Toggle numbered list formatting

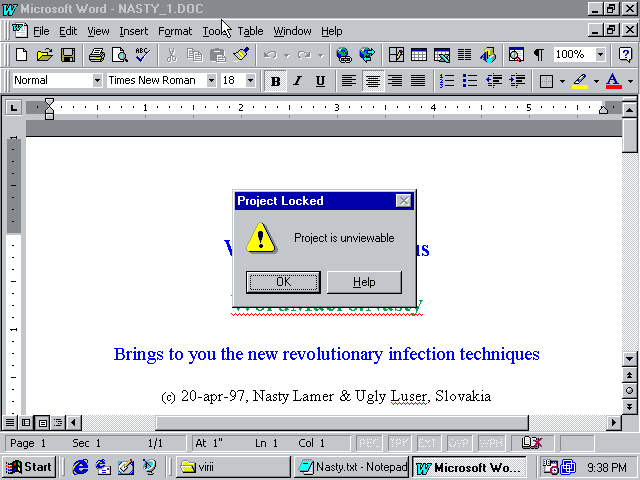tap(447, 81)
